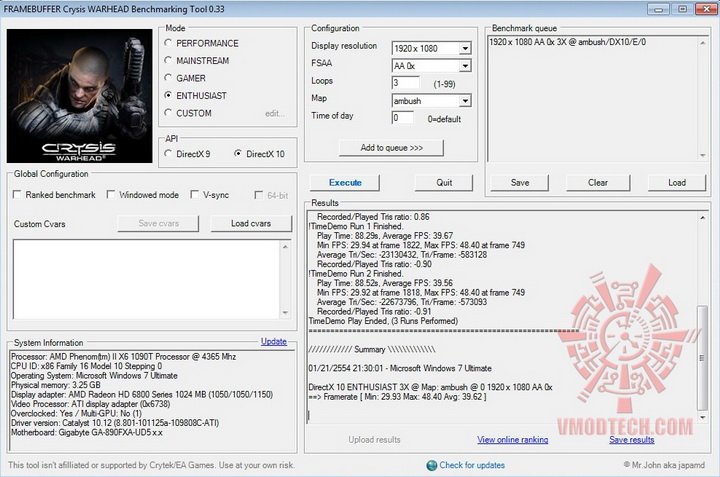
Task: Click the 'TimeDemo Run 1 Finished' line
Action: pos(356,226)
